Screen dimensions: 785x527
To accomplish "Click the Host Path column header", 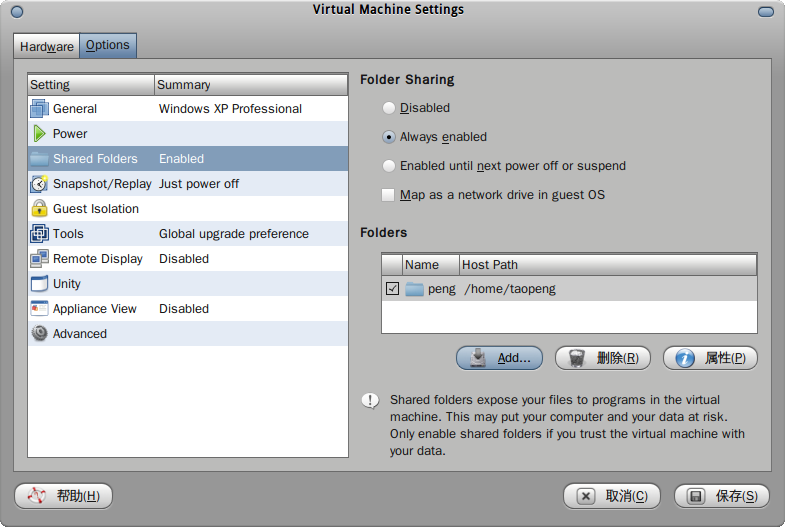I will pyautogui.click(x=608, y=265).
